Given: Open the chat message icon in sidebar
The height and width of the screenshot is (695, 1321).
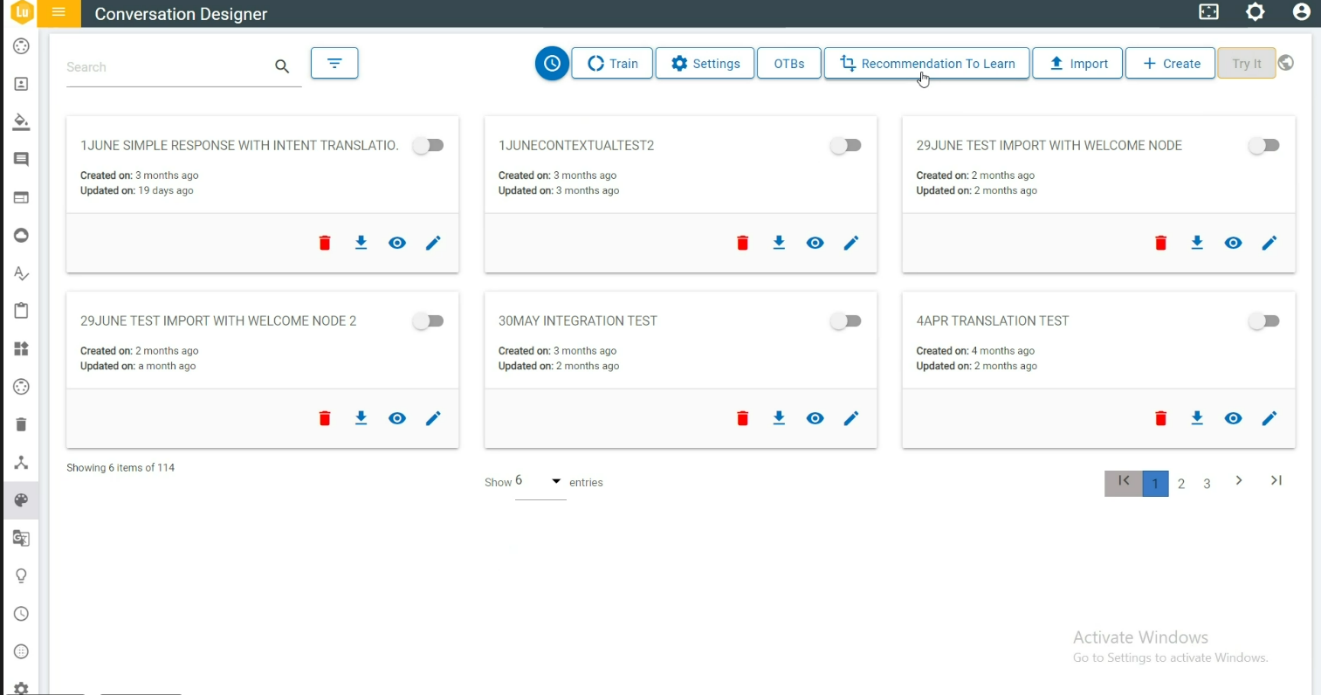Looking at the screenshot, I should click(x=21, y=160).
